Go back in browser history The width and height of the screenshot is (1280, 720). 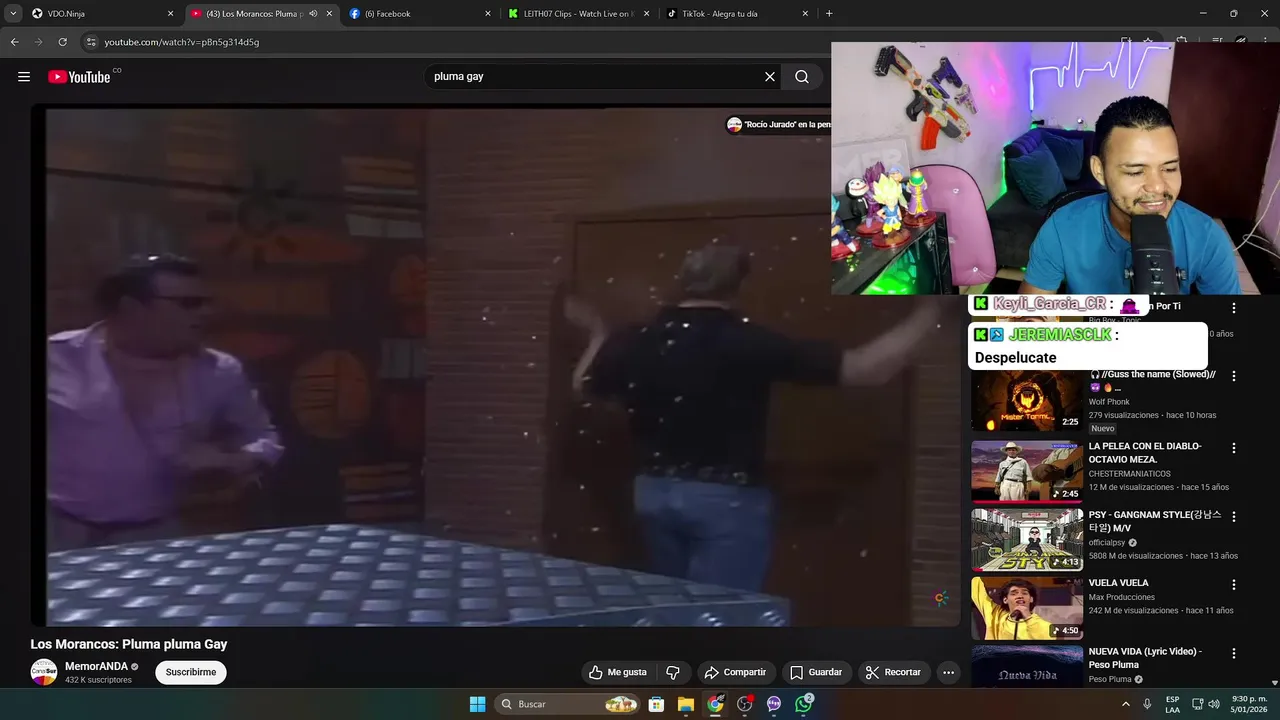(14, 42)
